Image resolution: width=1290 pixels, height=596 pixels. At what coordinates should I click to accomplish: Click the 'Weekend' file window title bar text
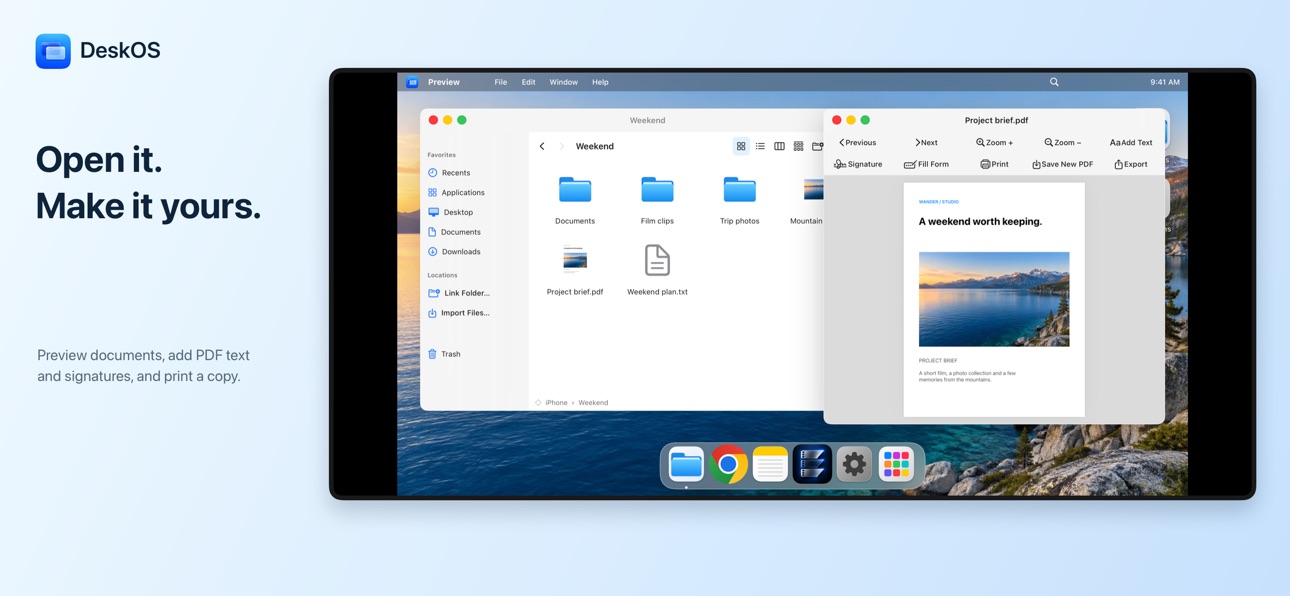coord(647,120)
